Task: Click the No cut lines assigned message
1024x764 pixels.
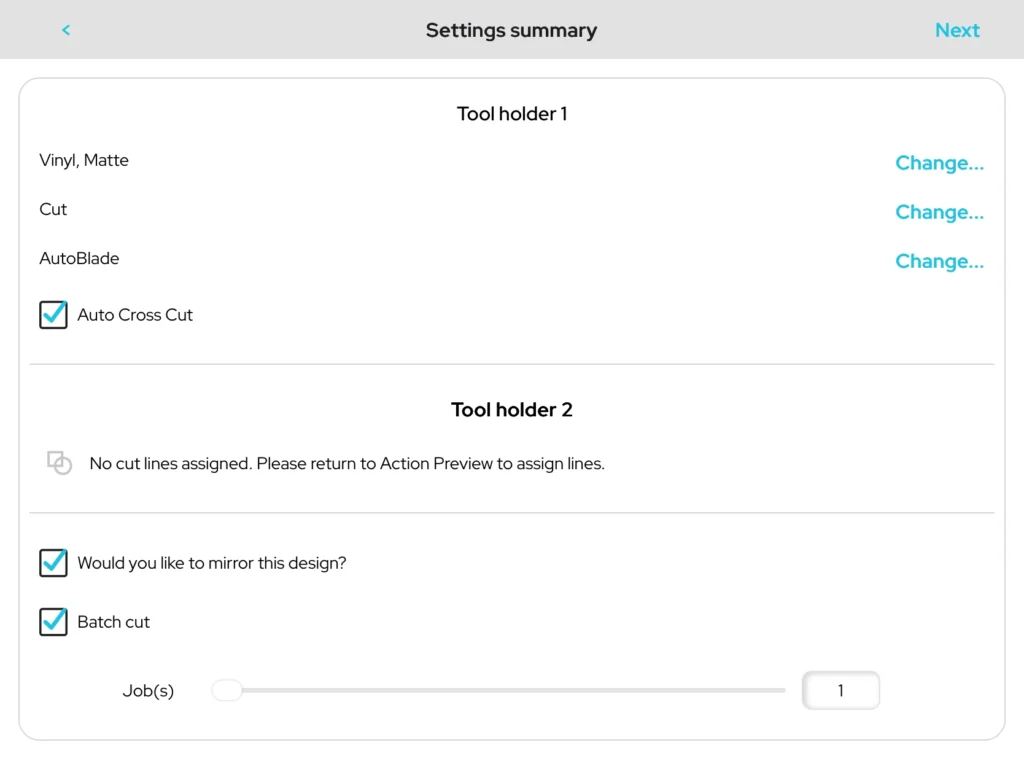Action: (347, 464)
